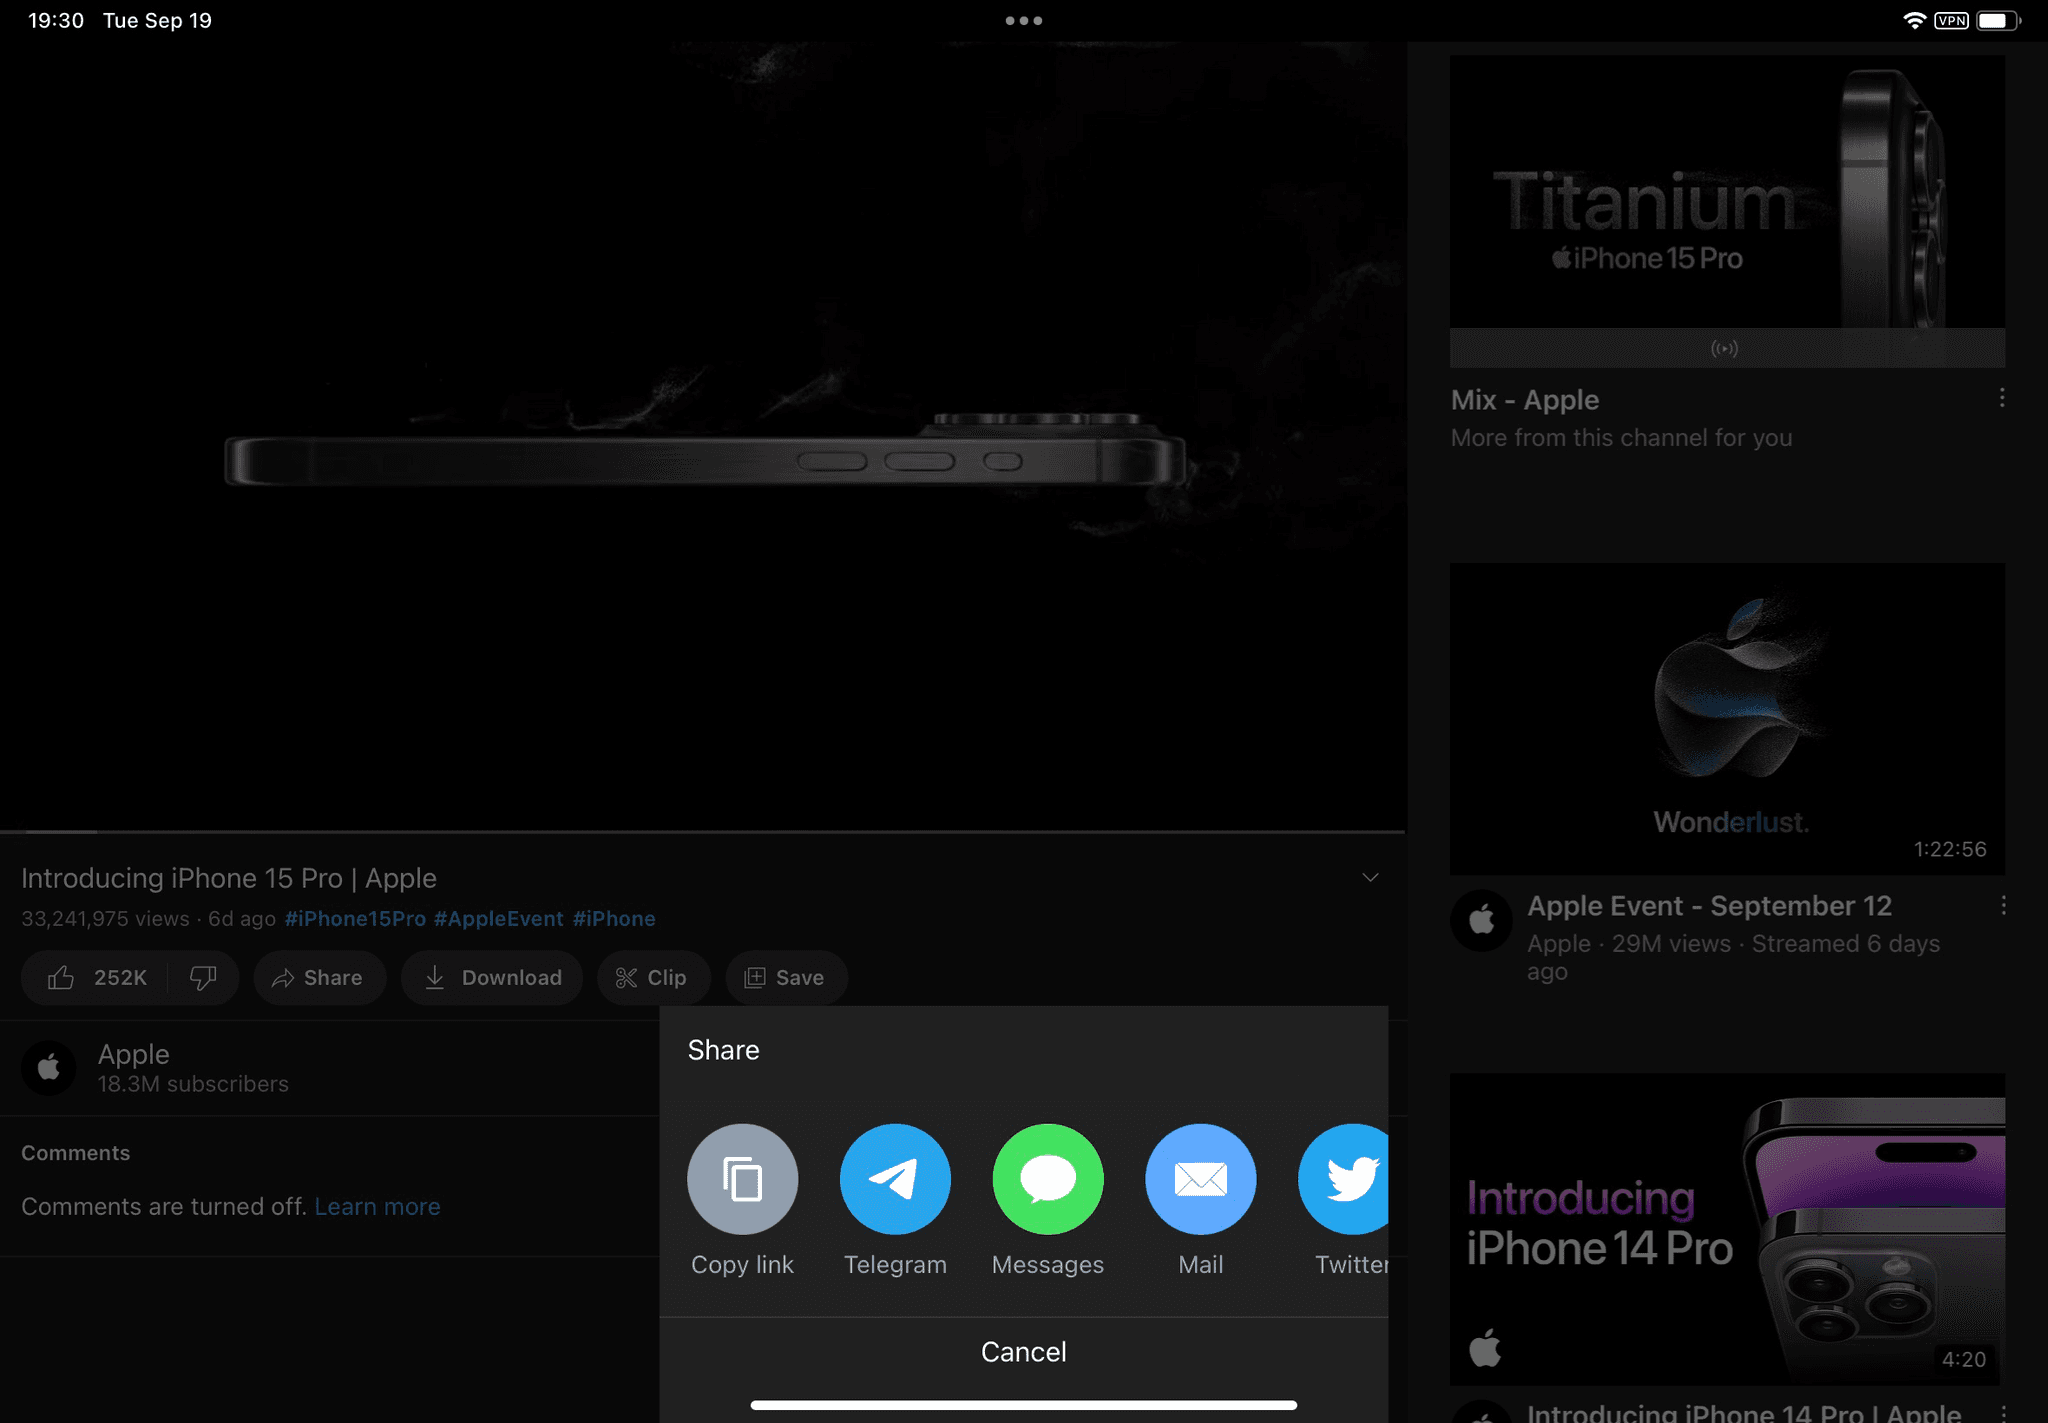Tap the multitasking three-dots at top
Screen dimensions: 2048x1423
pos(1023,20)
